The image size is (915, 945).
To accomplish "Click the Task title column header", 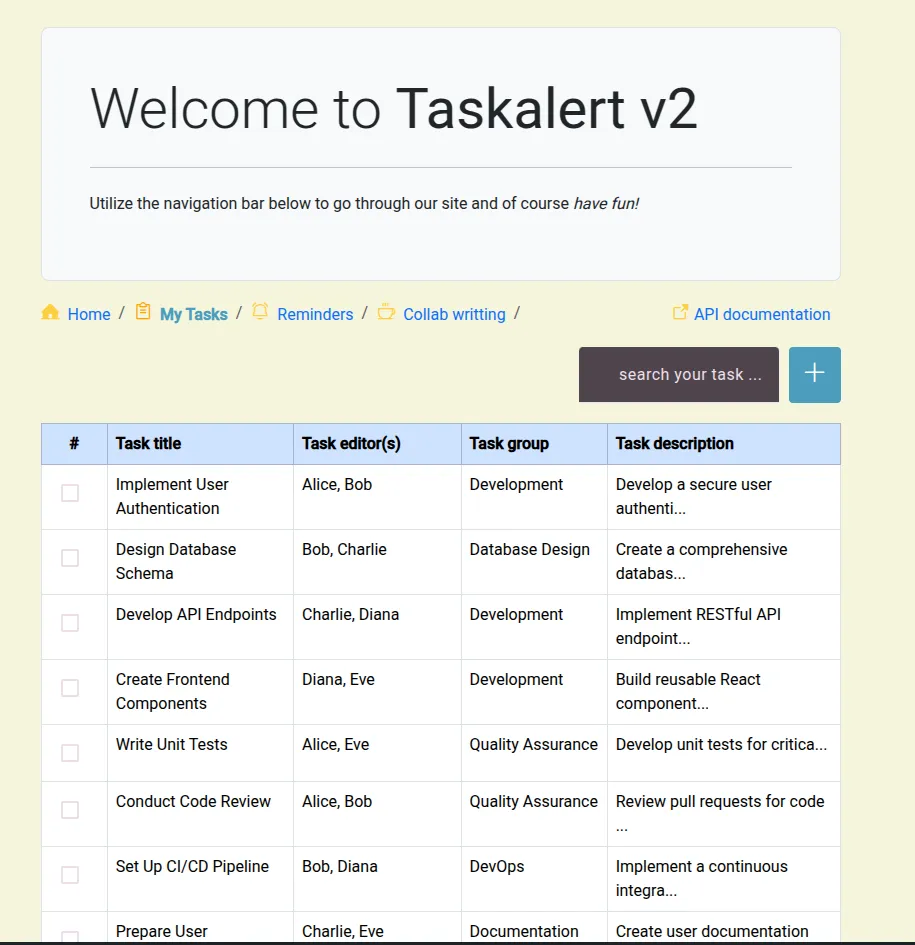I will 200,444.
